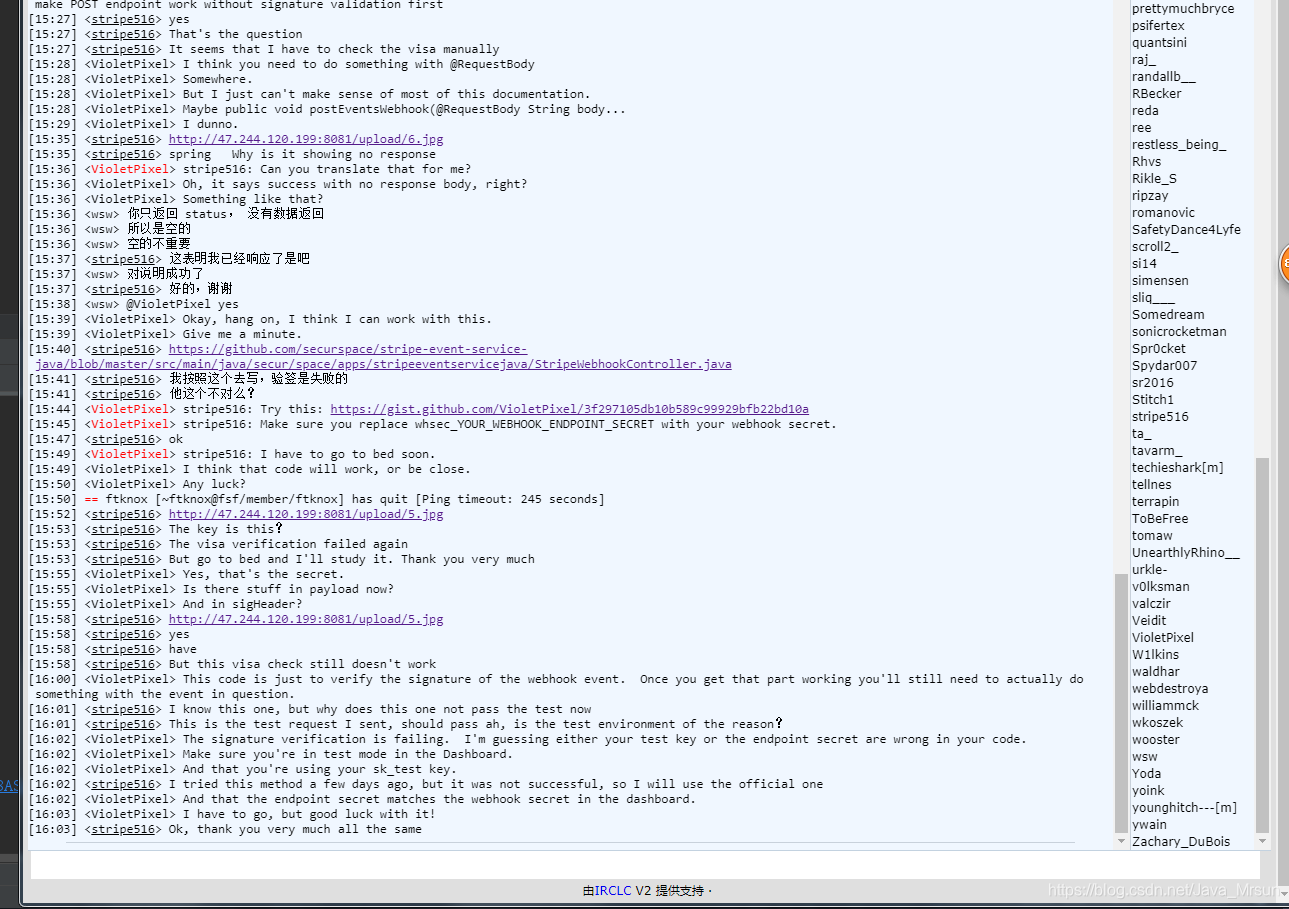
Task: Select user SafetyDance4Lyfe in the nick list
Action: tap(1186, 230)
